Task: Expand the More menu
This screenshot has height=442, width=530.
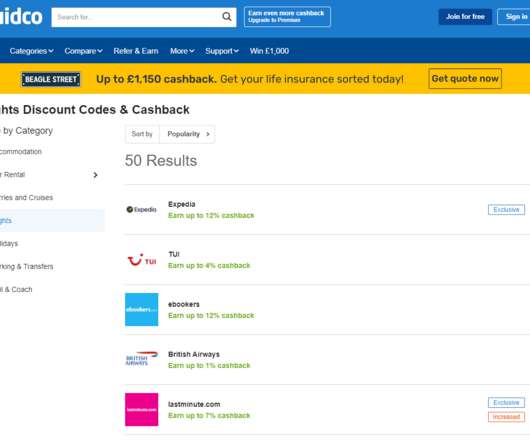Action: coord(182,51)
